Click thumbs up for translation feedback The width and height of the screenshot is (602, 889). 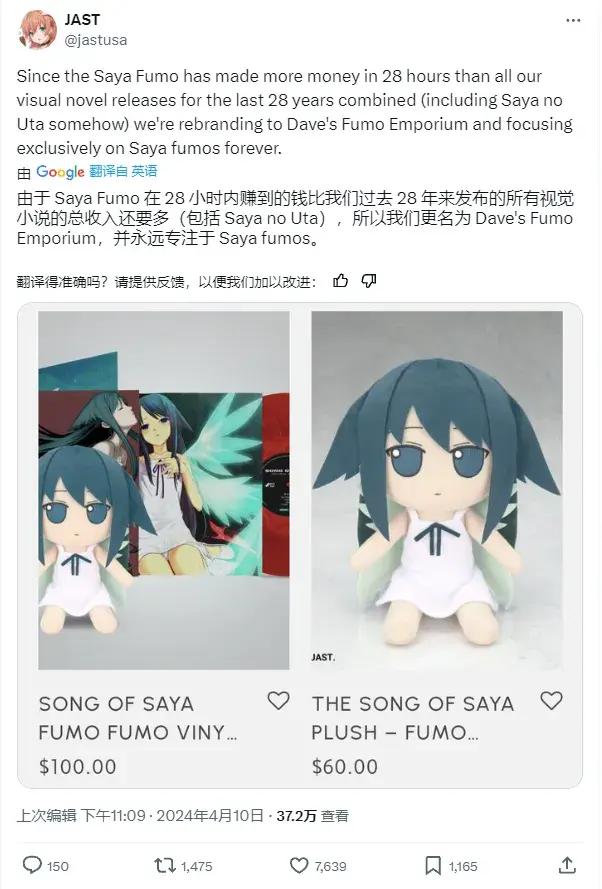tap(340, 280)
